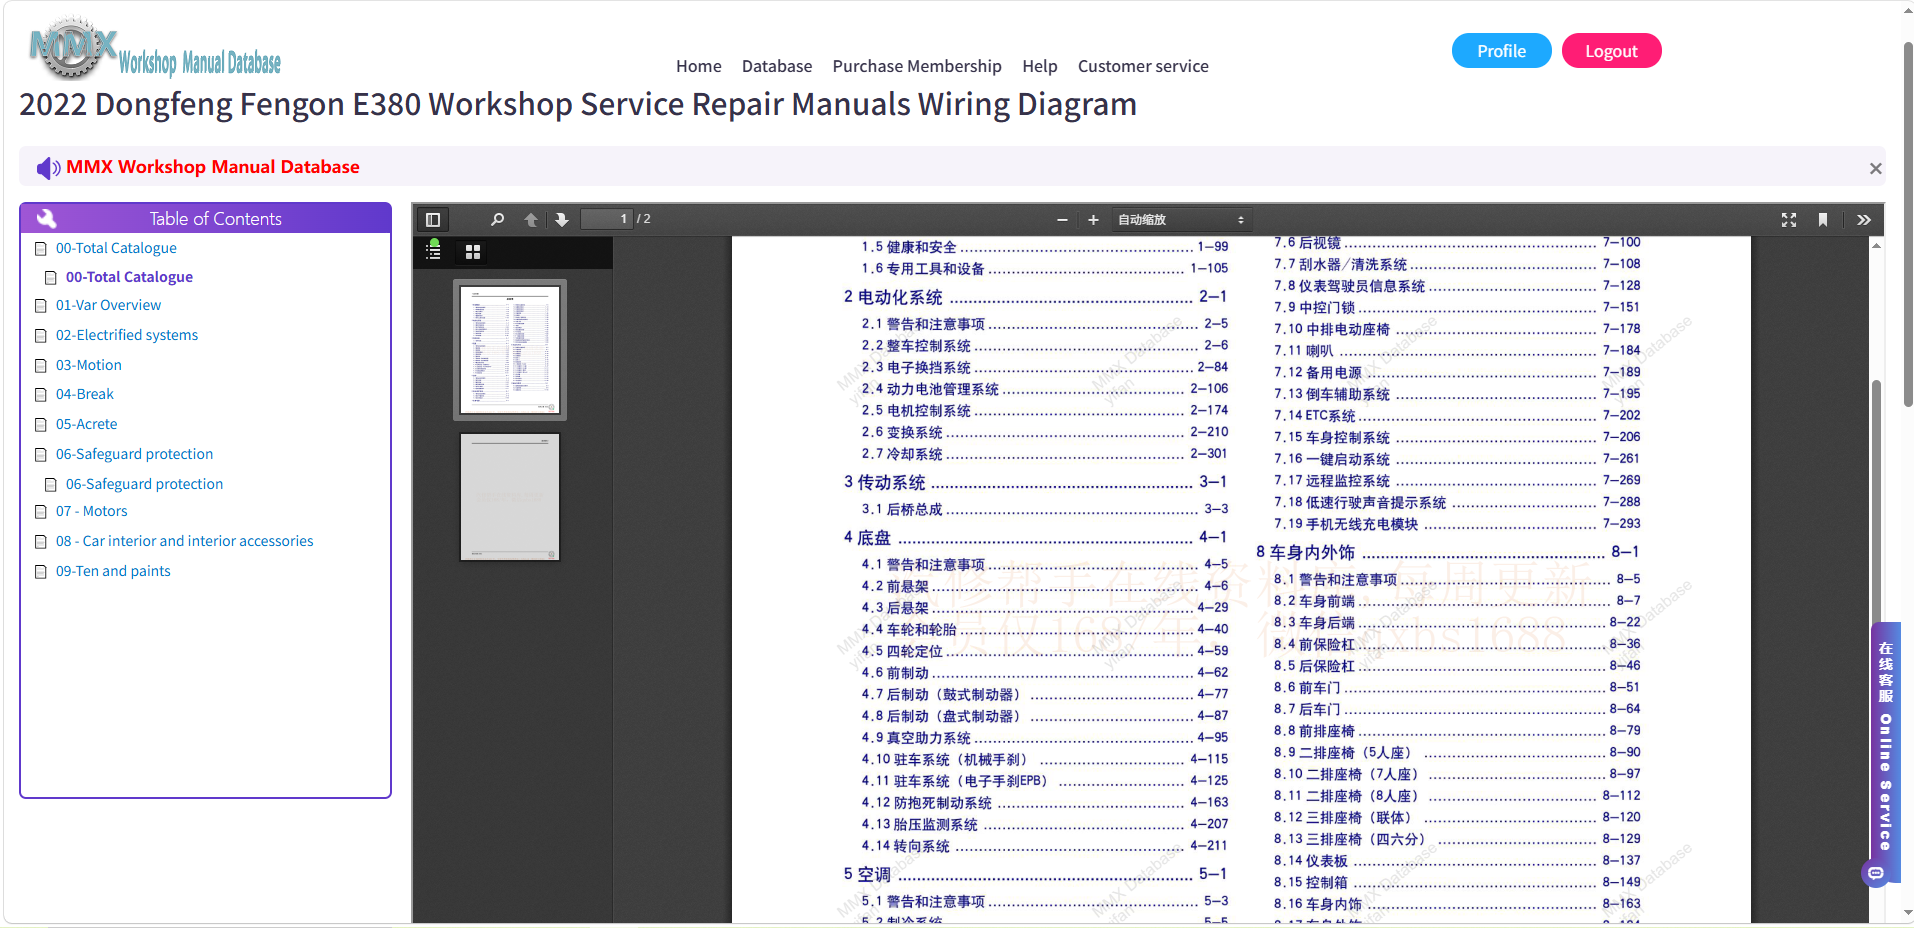Open the PDF tools double-arrow menu
The height and width of the screenshot is (928, 1914).
(x=1864, y=219)
